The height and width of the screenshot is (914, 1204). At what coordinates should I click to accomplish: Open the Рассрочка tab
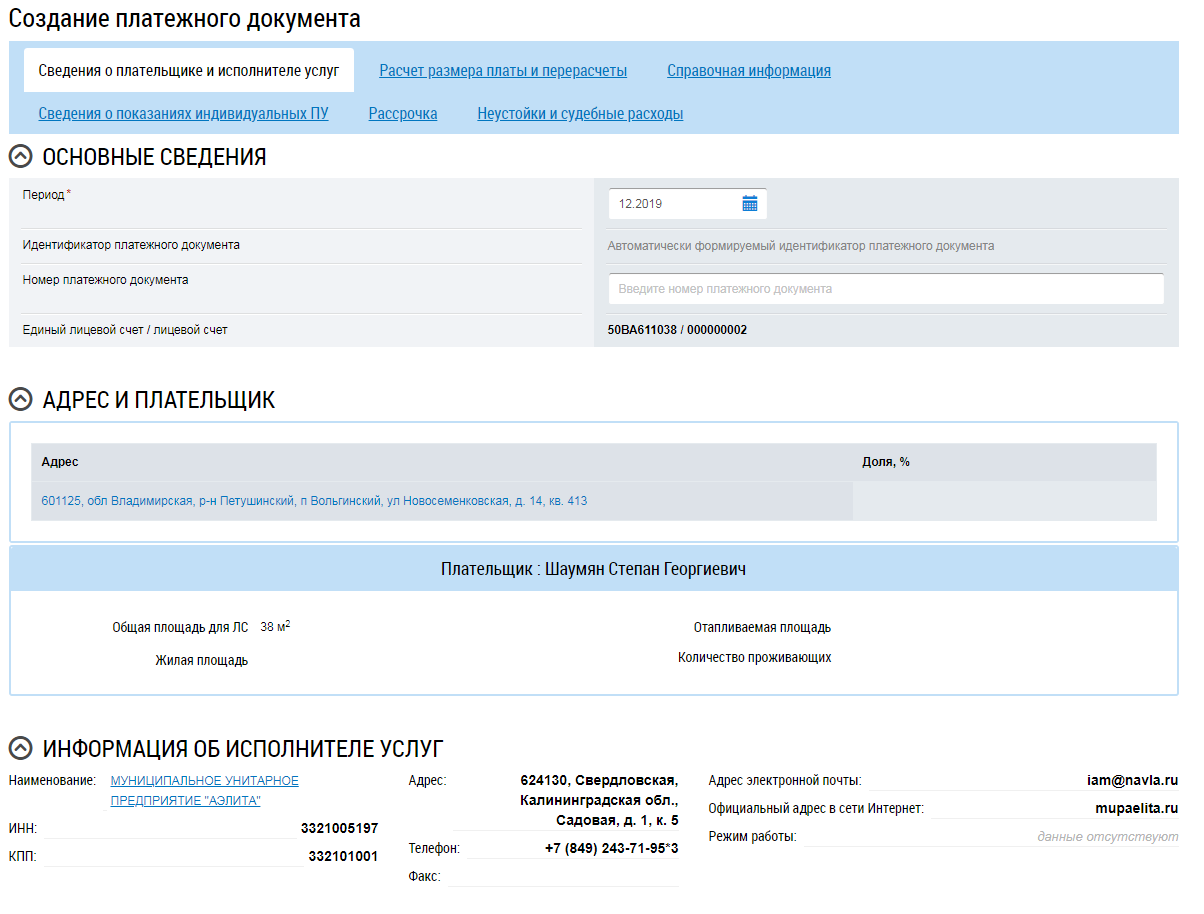(x=403, y=114)
